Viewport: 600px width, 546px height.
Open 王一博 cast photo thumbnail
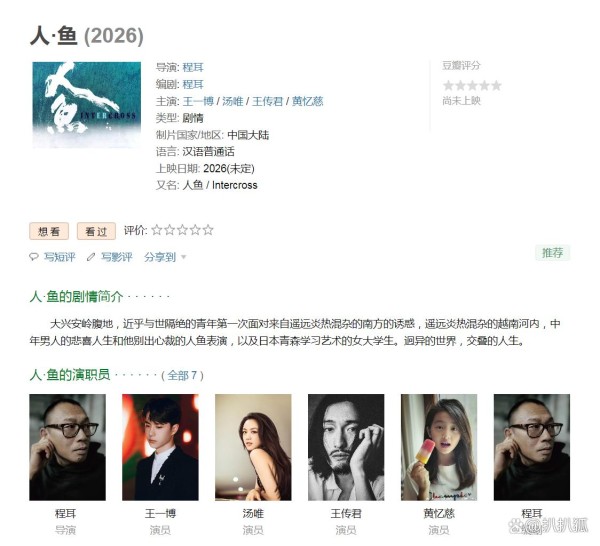click(160, 447)
